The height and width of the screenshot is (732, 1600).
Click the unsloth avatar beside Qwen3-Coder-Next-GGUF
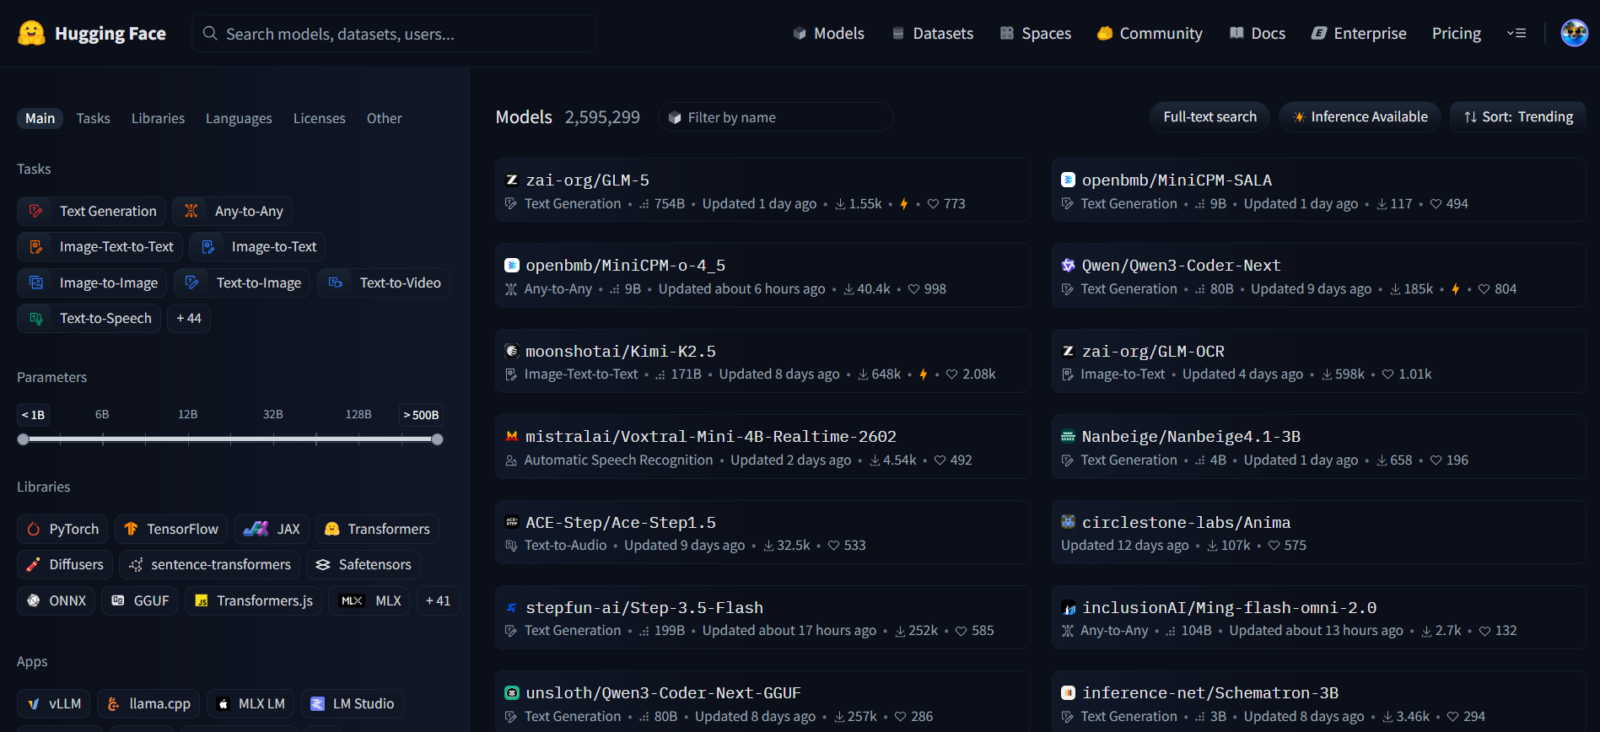point(512,693)
